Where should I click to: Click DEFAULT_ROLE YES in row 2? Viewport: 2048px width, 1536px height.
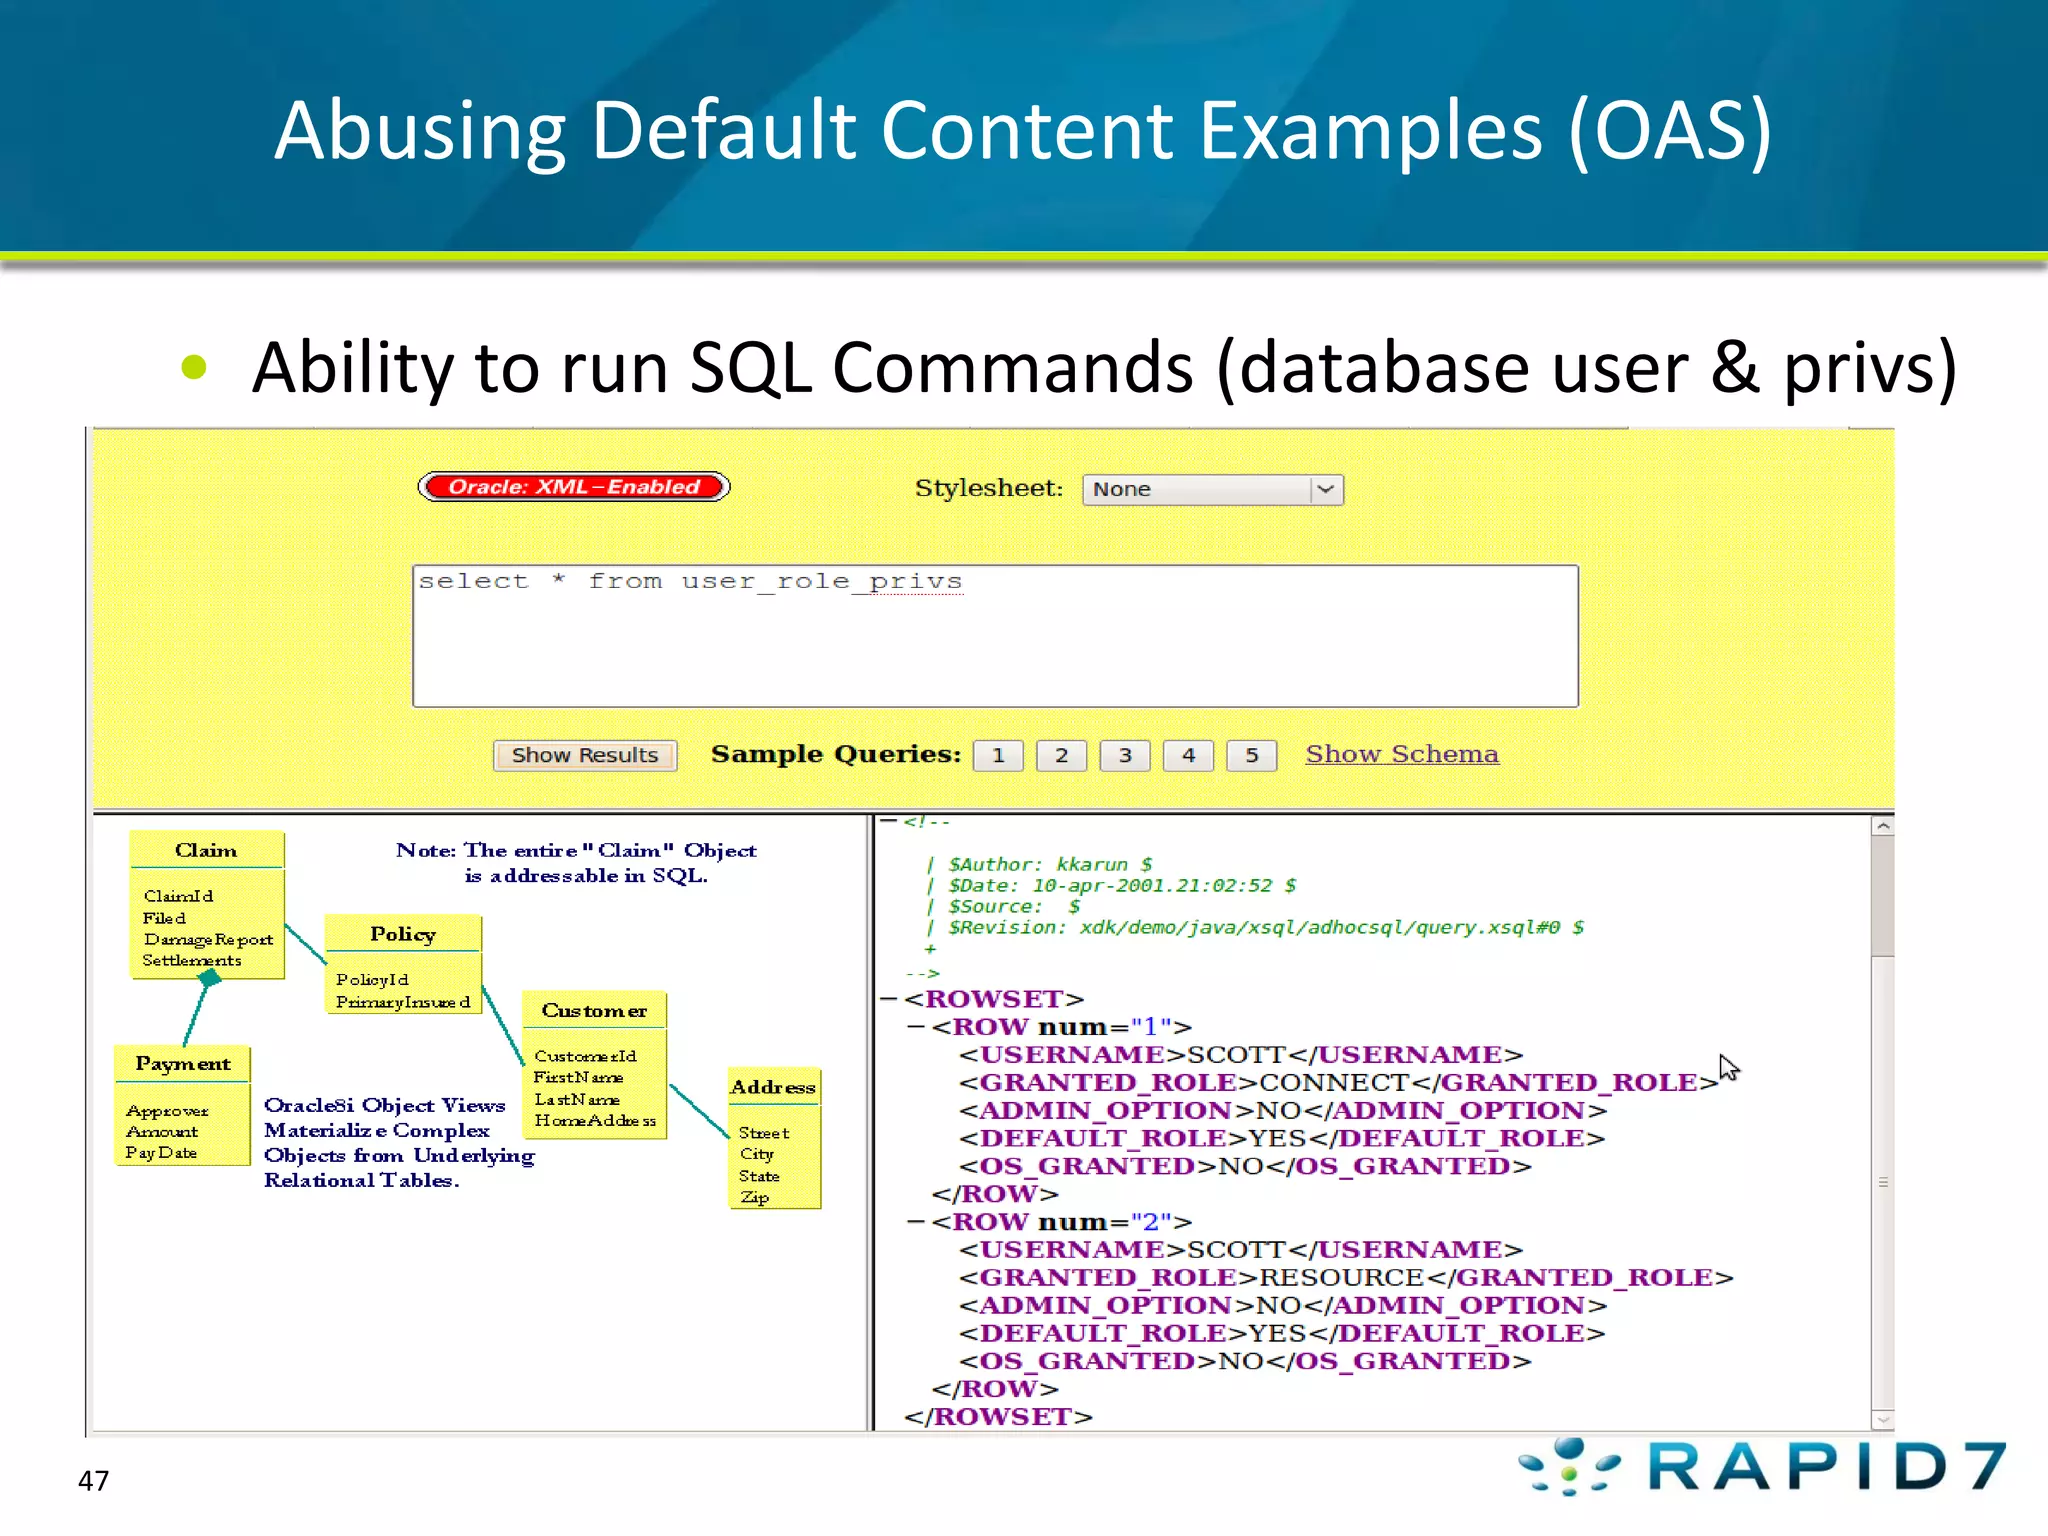click(x=1282, y=1333)
